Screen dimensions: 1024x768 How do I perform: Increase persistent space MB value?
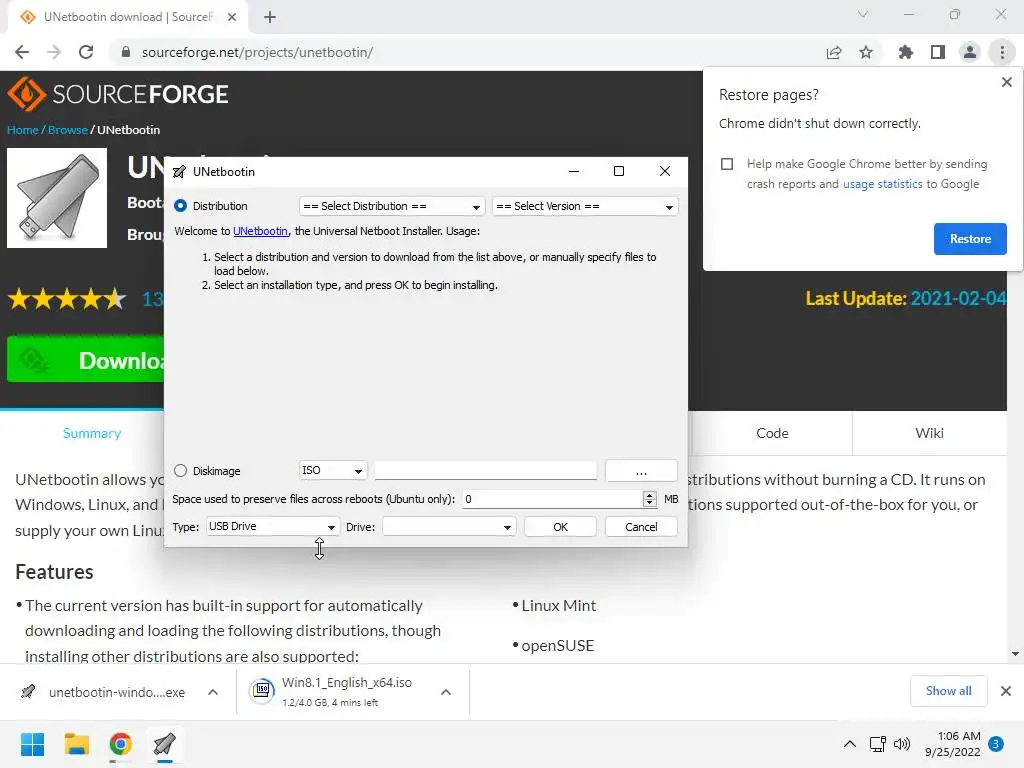click(x=649, y=495)
